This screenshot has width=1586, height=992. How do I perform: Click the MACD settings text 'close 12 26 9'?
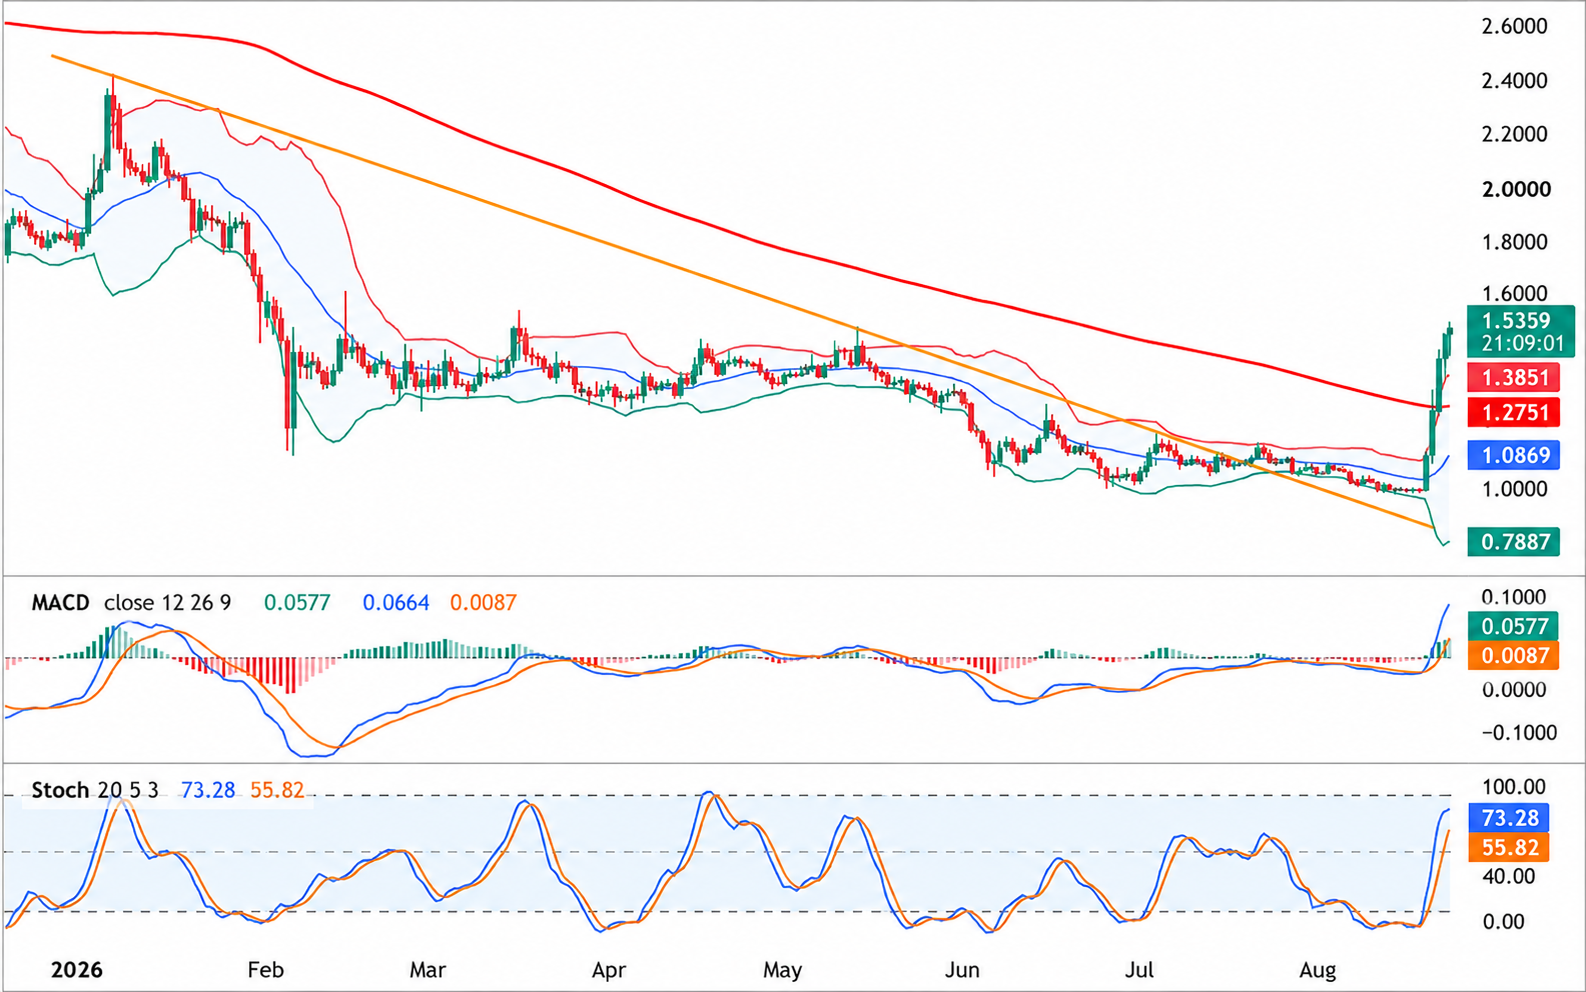pyautogui.click(x=167, y=603)
